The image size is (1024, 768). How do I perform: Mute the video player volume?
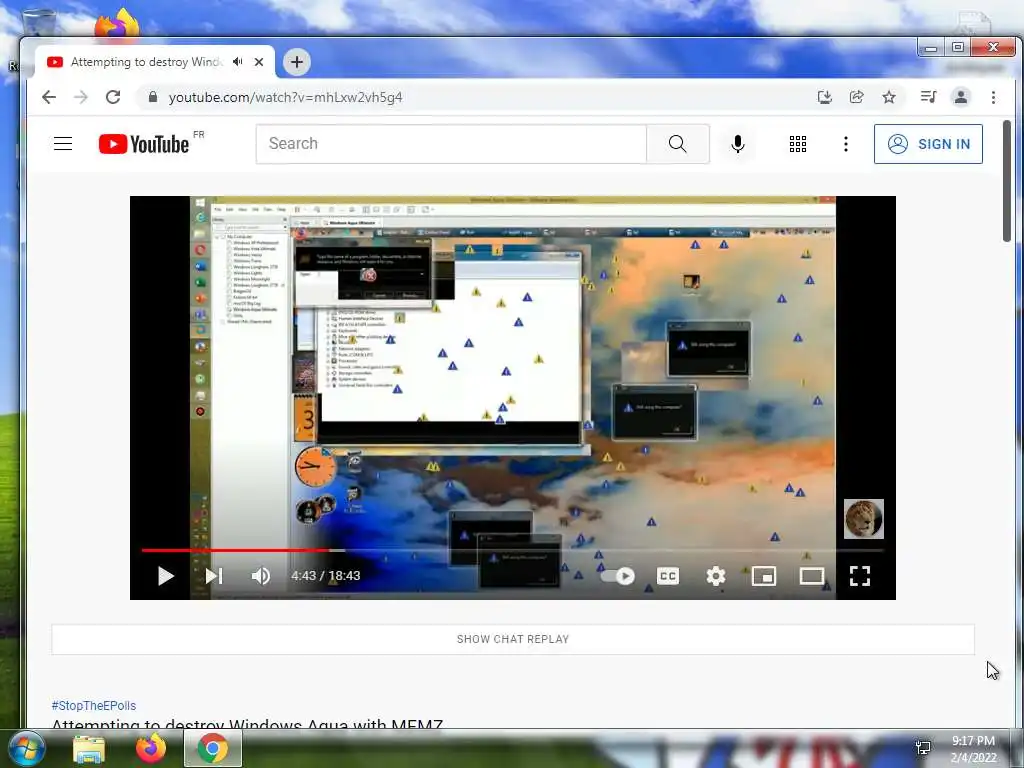pyautogui.click(x=261, y=575)
